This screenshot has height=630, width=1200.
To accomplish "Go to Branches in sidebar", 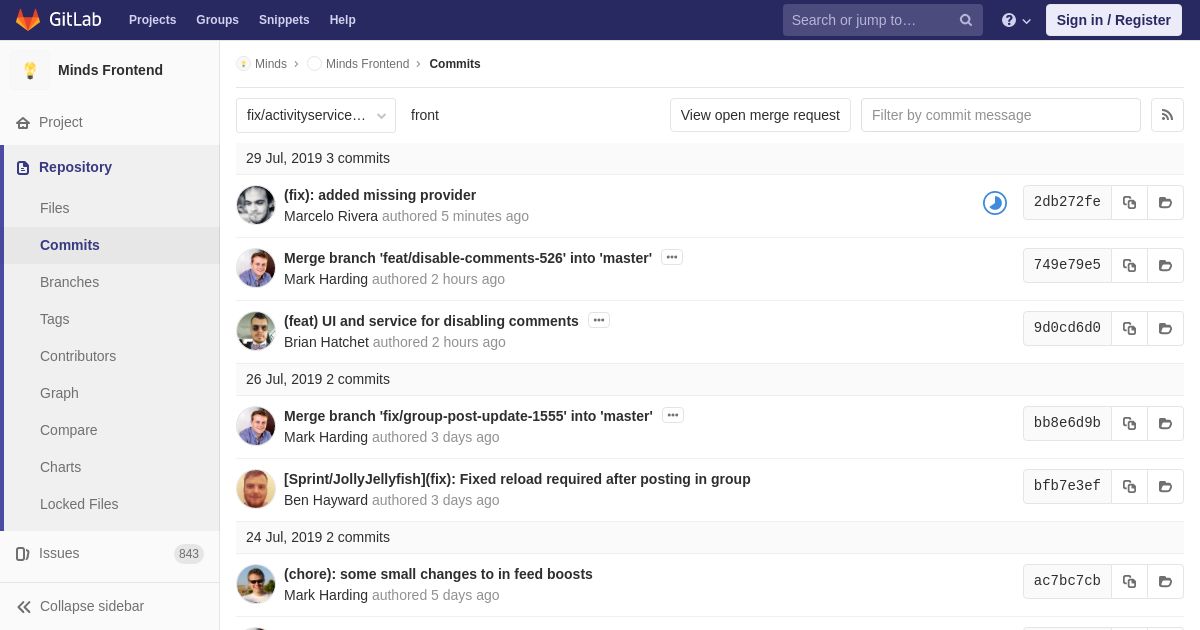I will [69, 282].
